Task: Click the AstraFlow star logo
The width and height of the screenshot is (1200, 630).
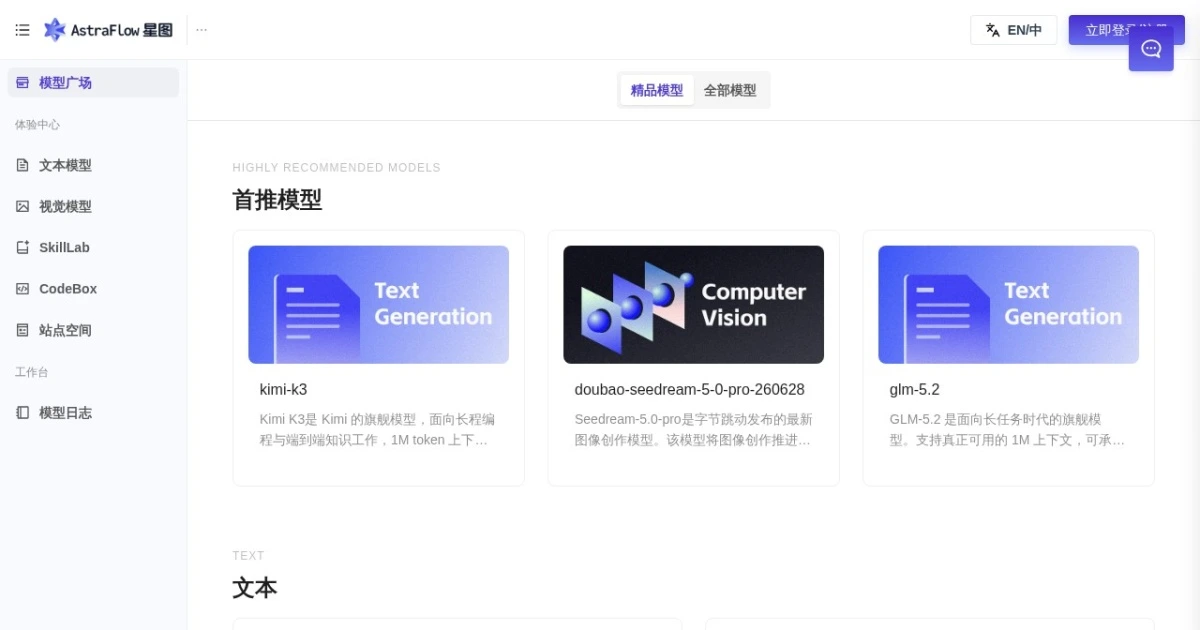Action: tap(54, 30)
